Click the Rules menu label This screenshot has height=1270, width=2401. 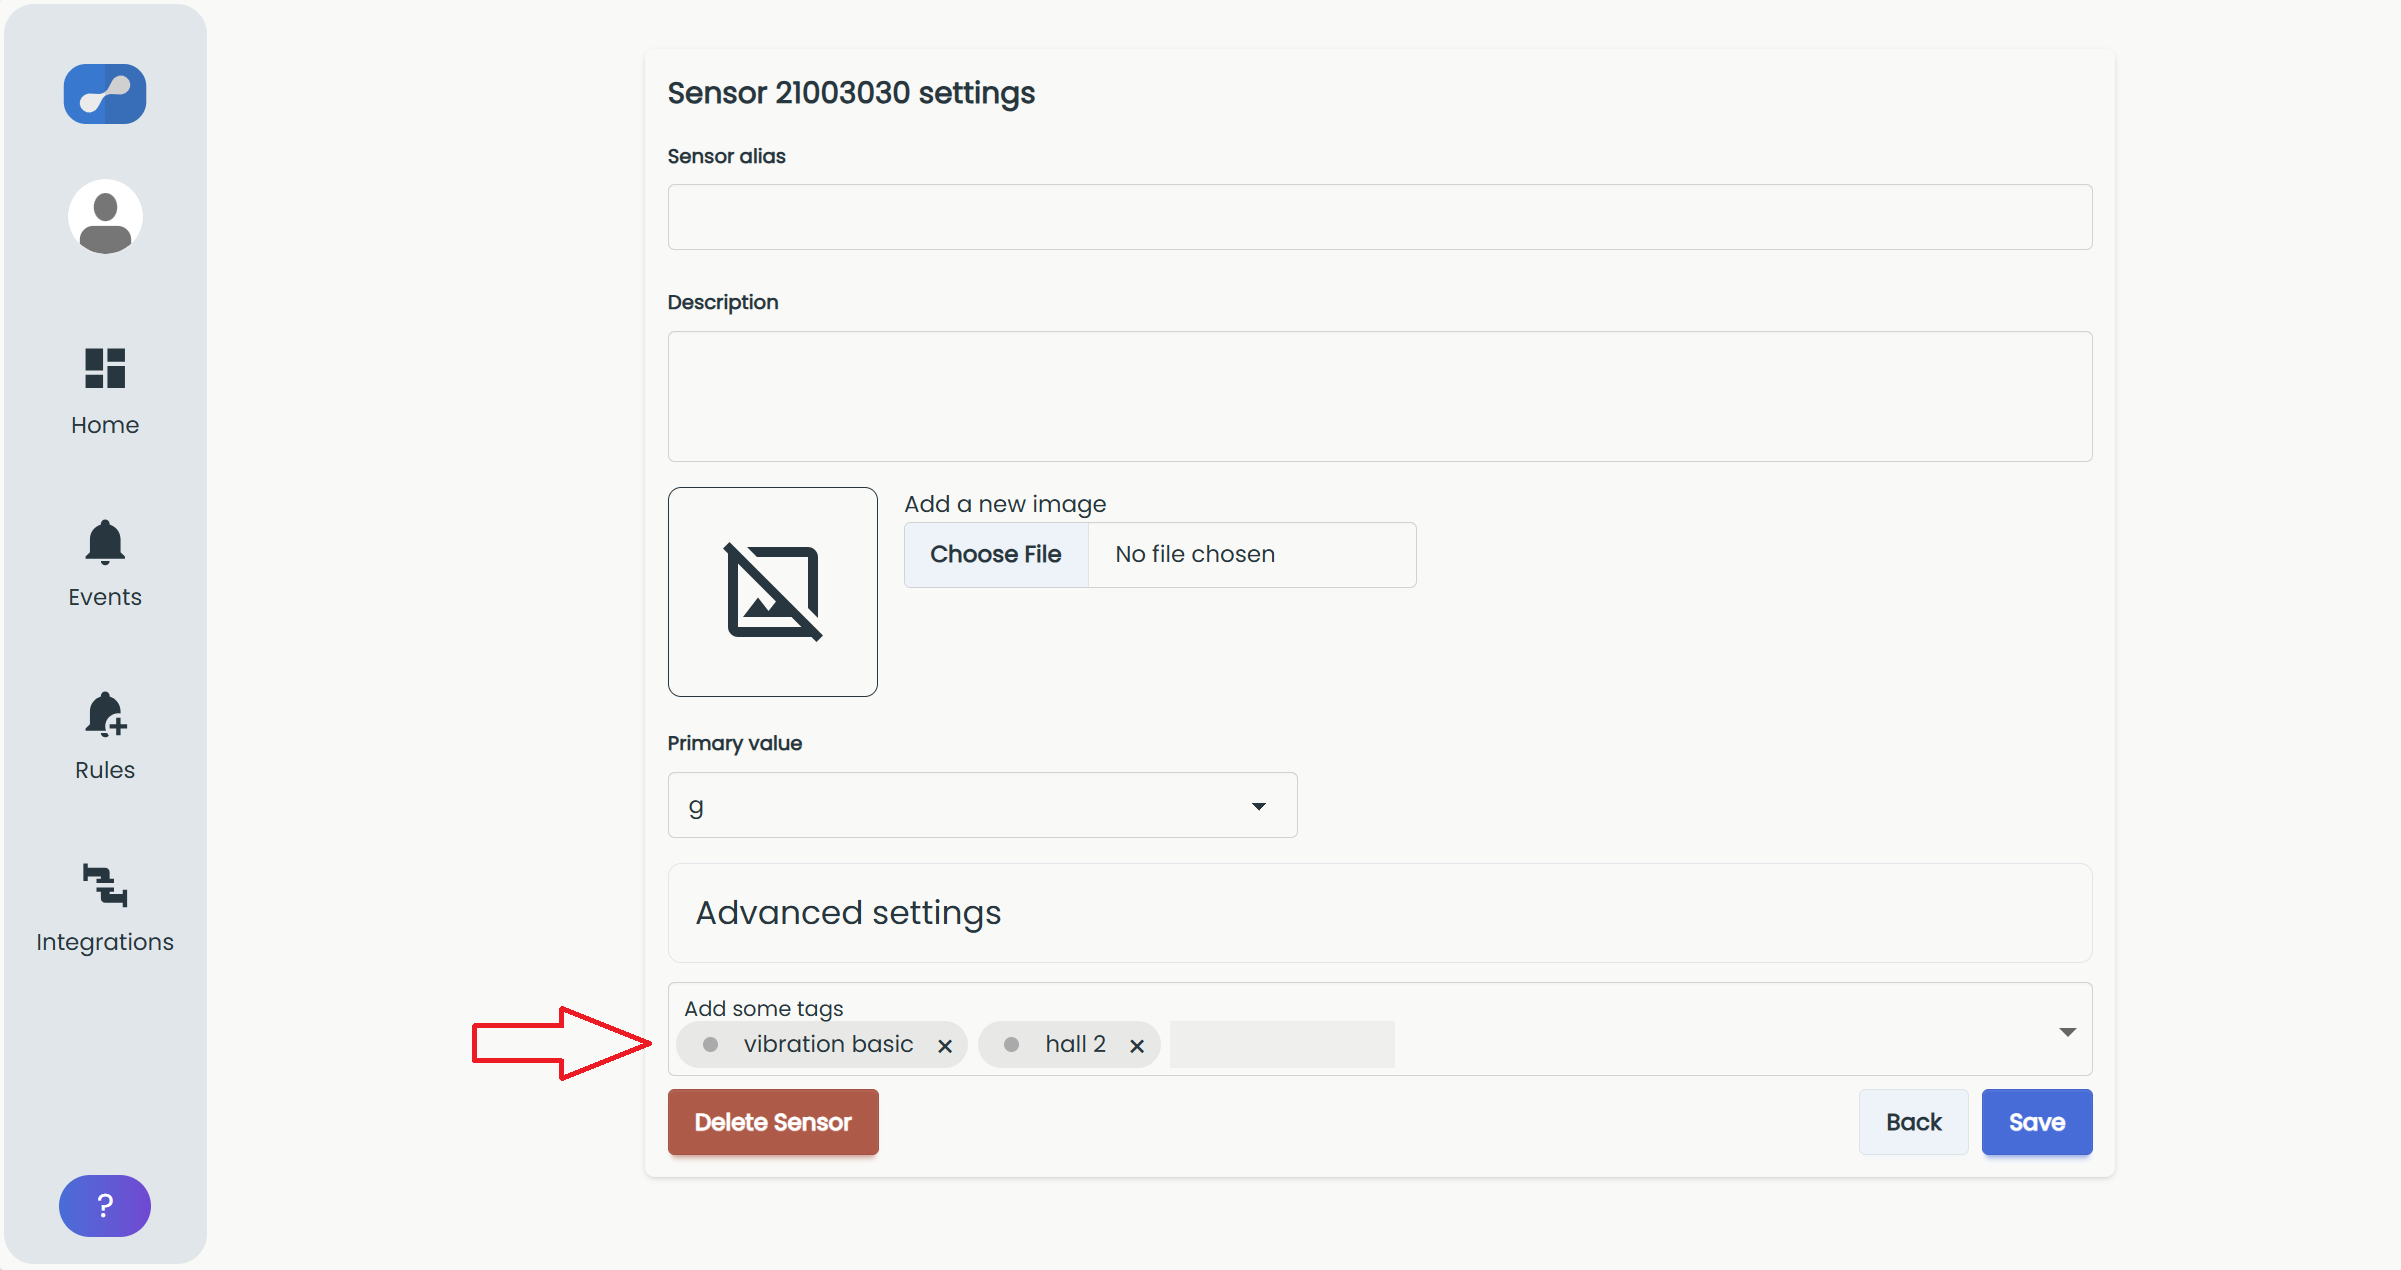(105, 770)
